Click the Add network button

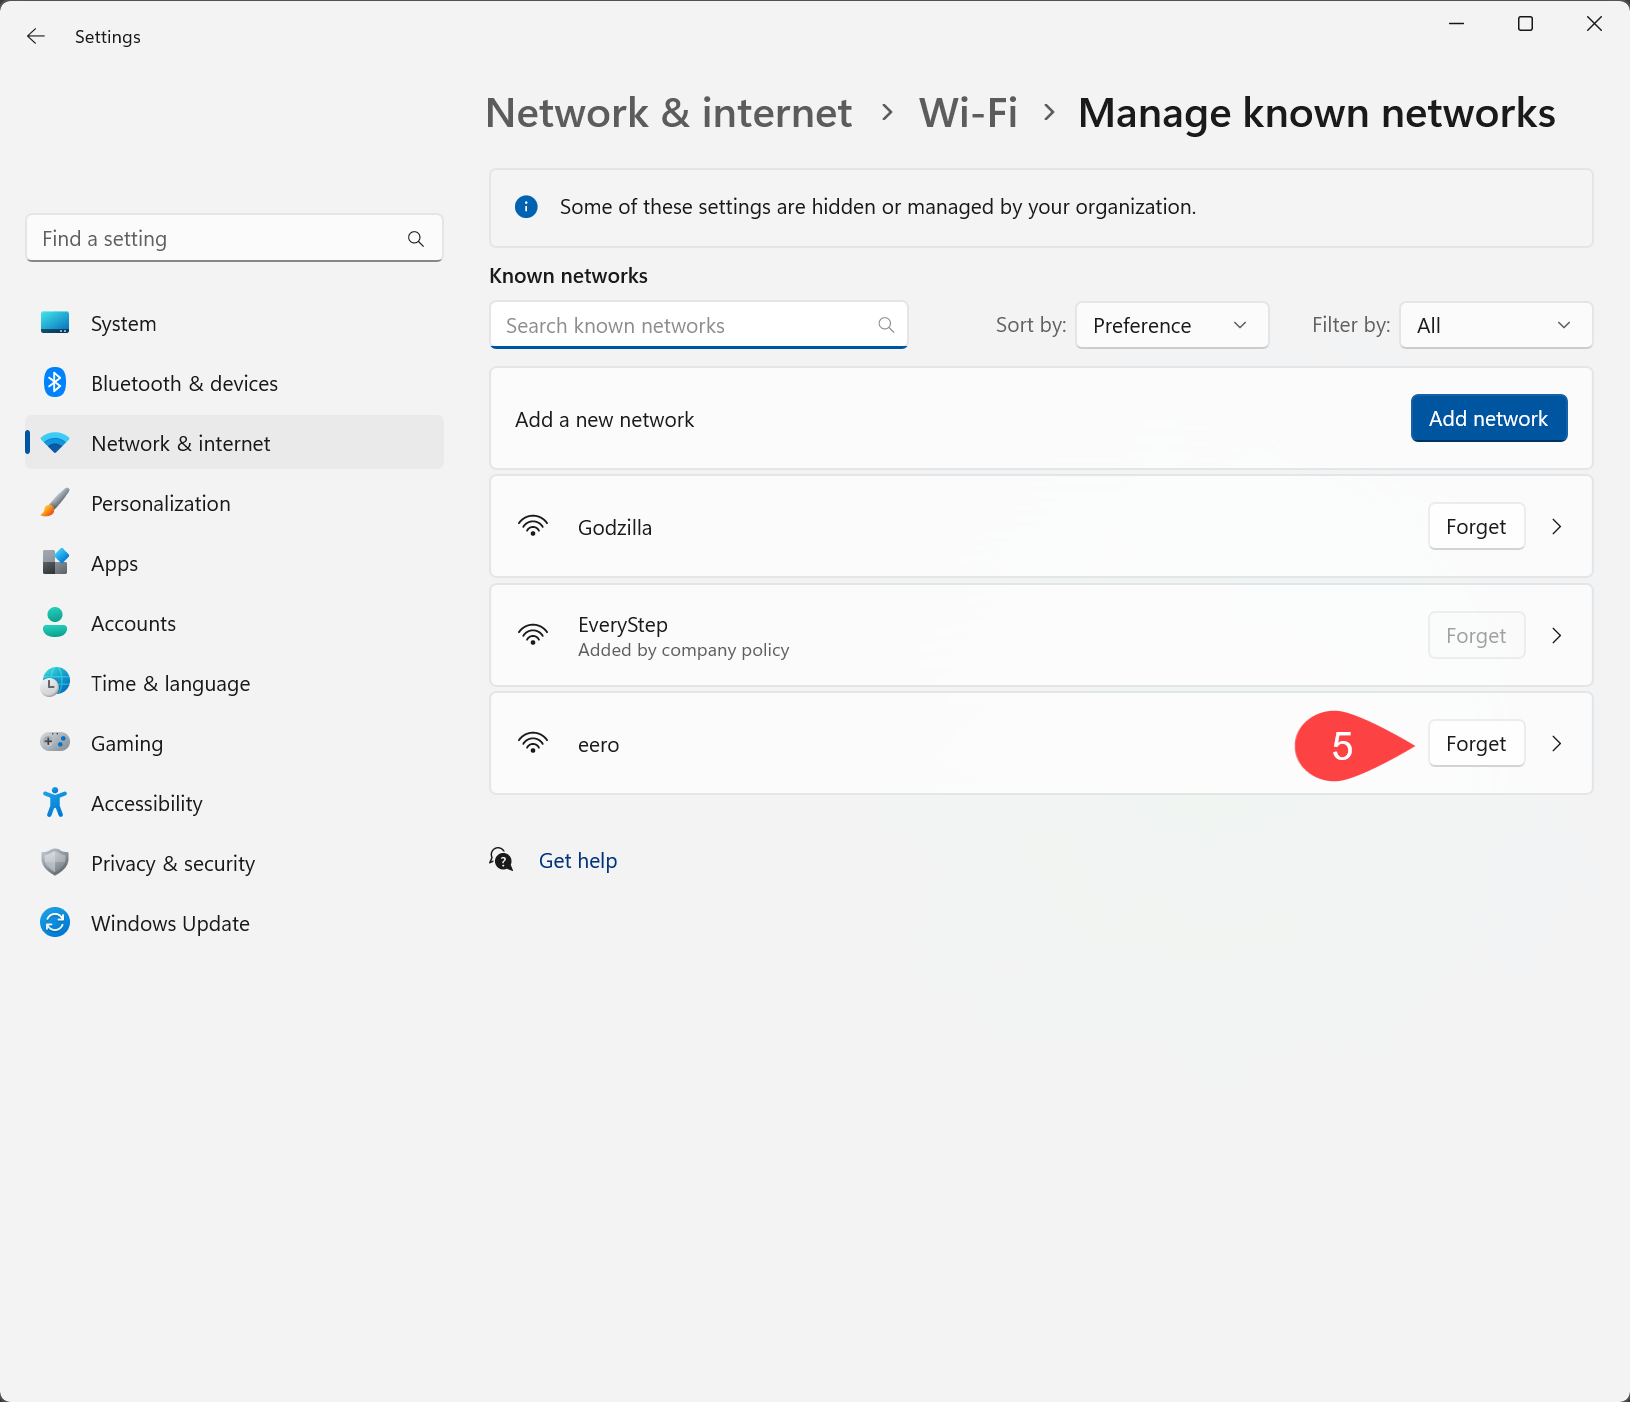(1488, 418)
